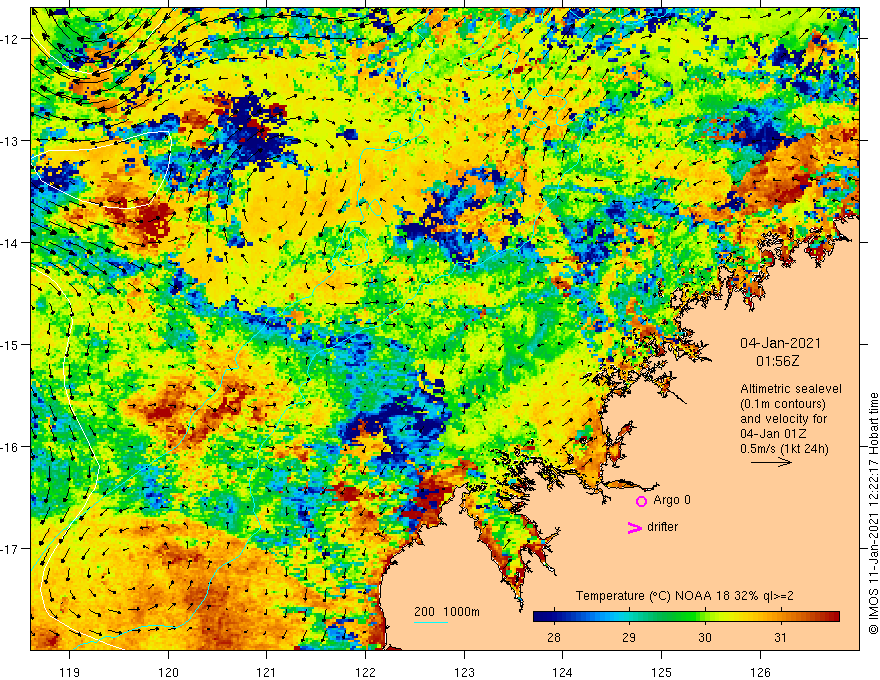The height and width of the screenshot is (680, 880).
Task: Click the latitude axis label -12
Action: click(x=10, y=39)
